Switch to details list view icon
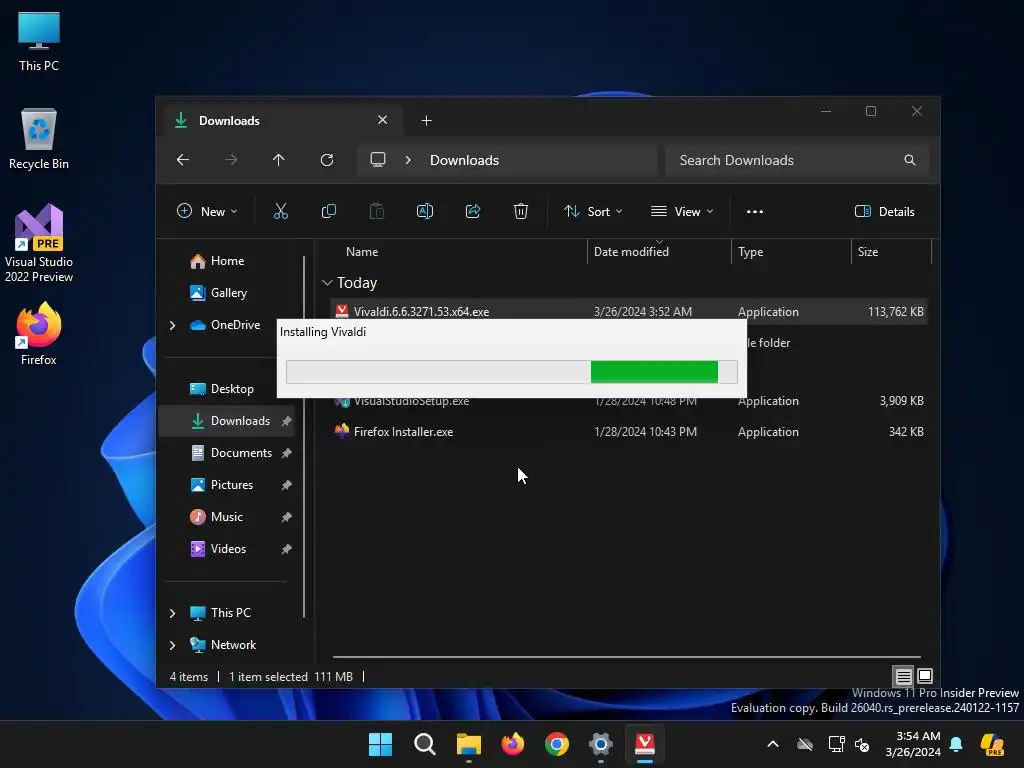 [903, 676]
